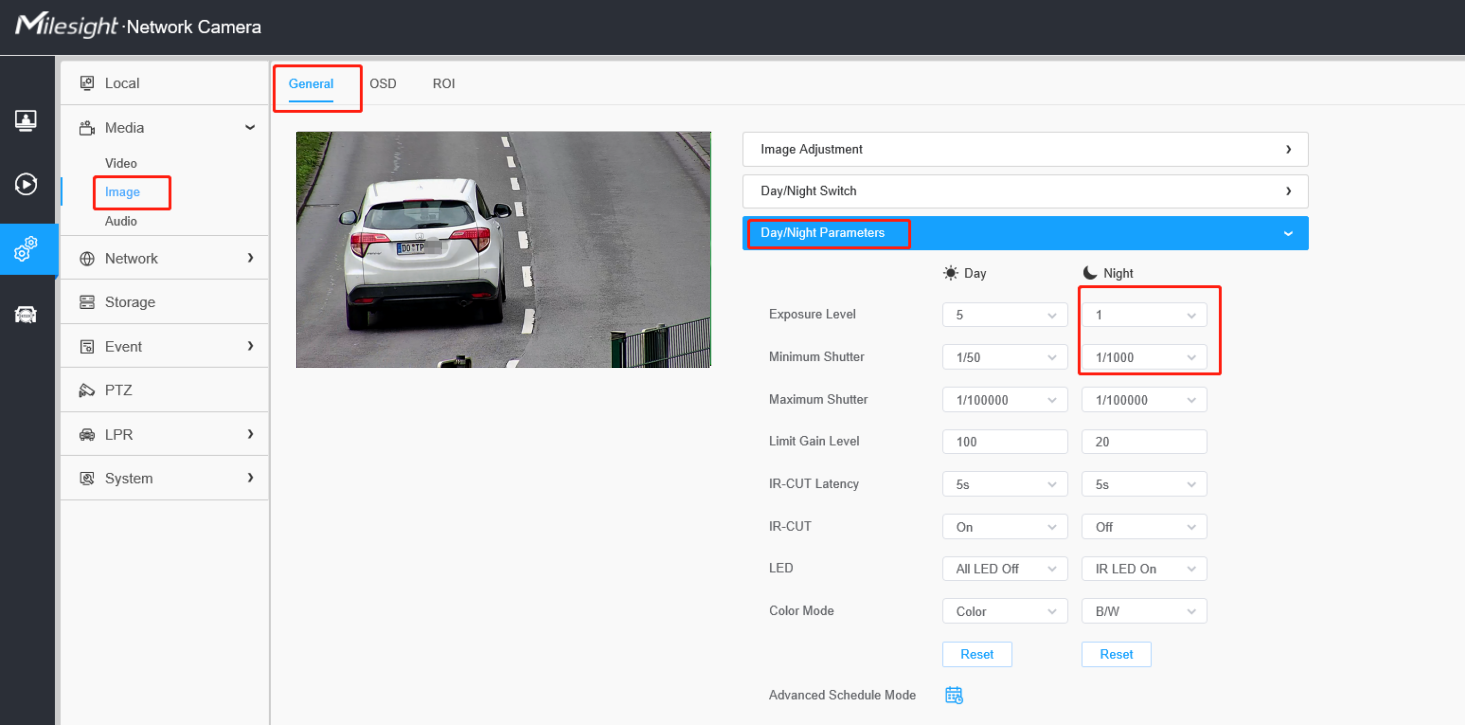Expand the Event menu section
Image resolution: width=1465 pixels, height=726 pixels.
click(x=164, y=346)
